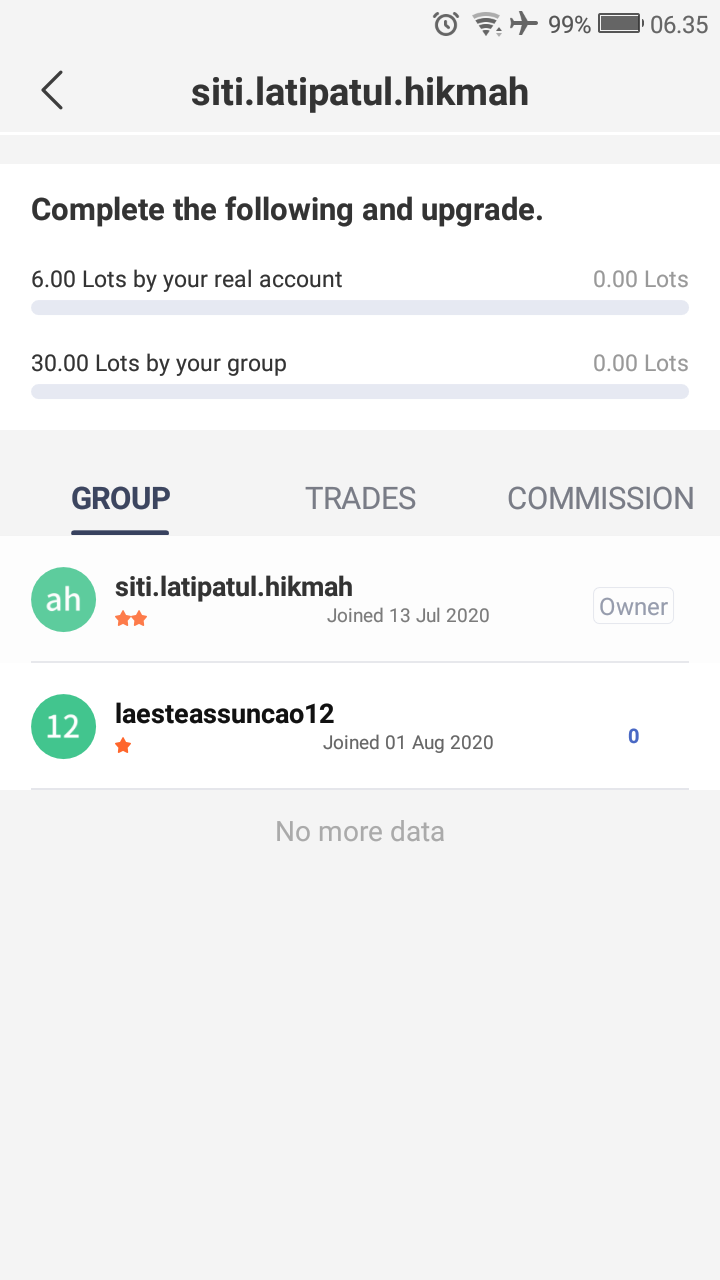Tap the Wi-Fi status icon
This screenshot has width=720, height=1280.
tap(487, 24)
